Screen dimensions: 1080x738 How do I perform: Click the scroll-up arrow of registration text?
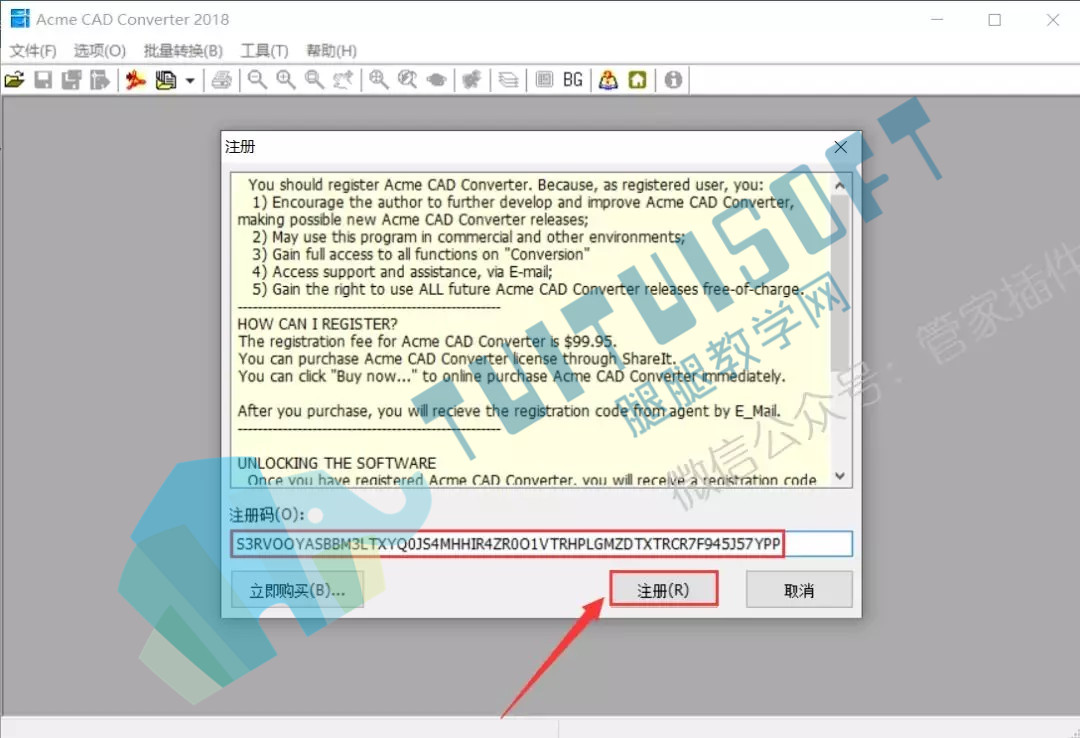point(840,185)
